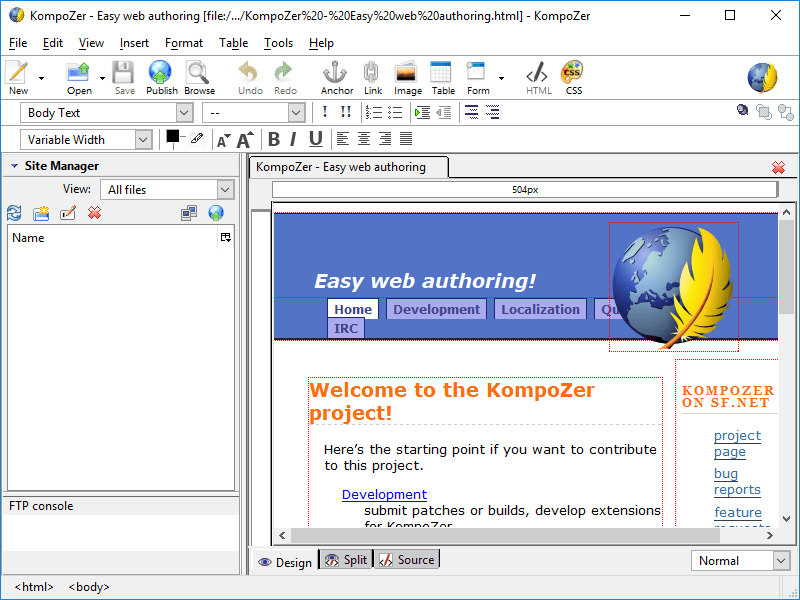Click the Site Manager rename pencil icon

pyautogui.click(x=68, y=213)
